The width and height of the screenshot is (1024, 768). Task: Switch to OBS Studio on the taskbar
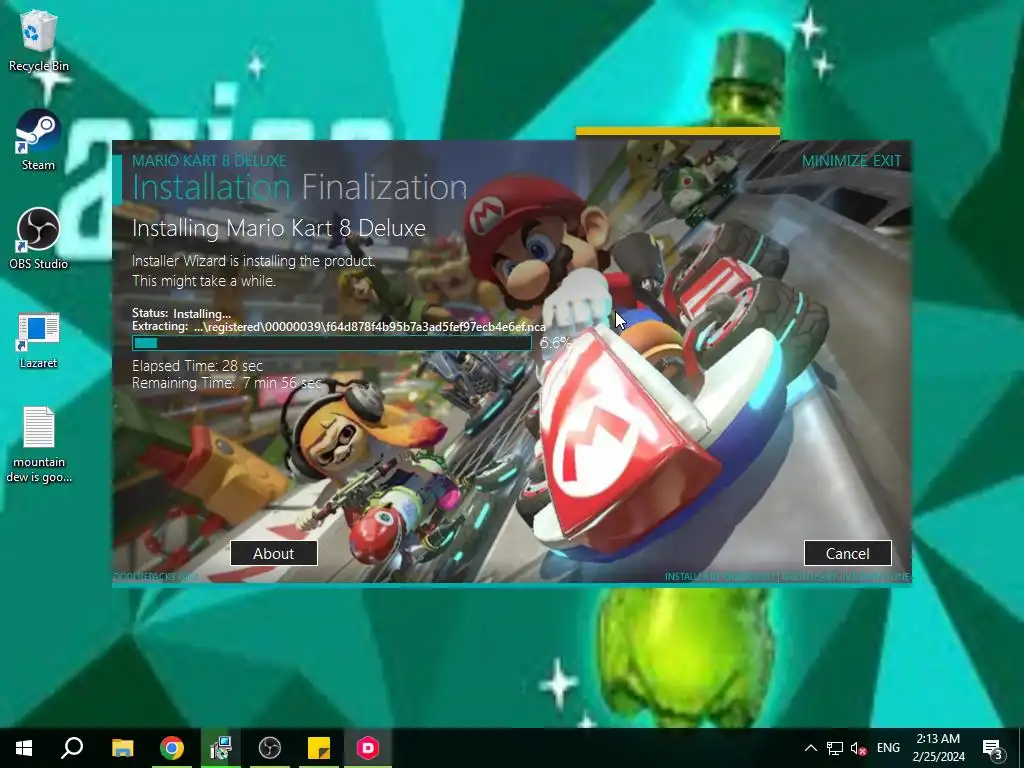click(x=270, y=748)
